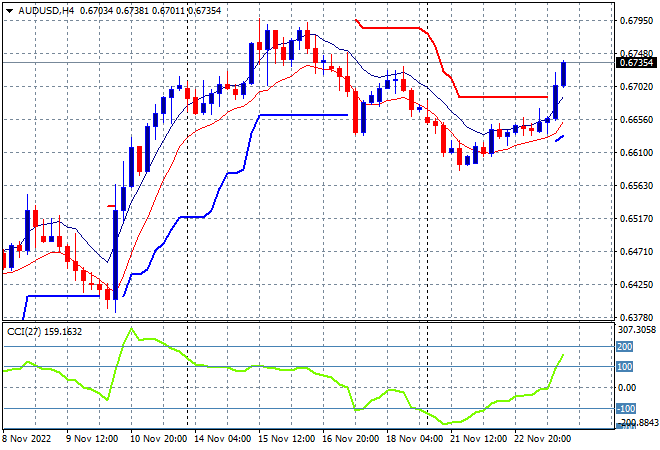Click the 0.65630 price axis label
The image size is (660, 450).
[636, 186]
